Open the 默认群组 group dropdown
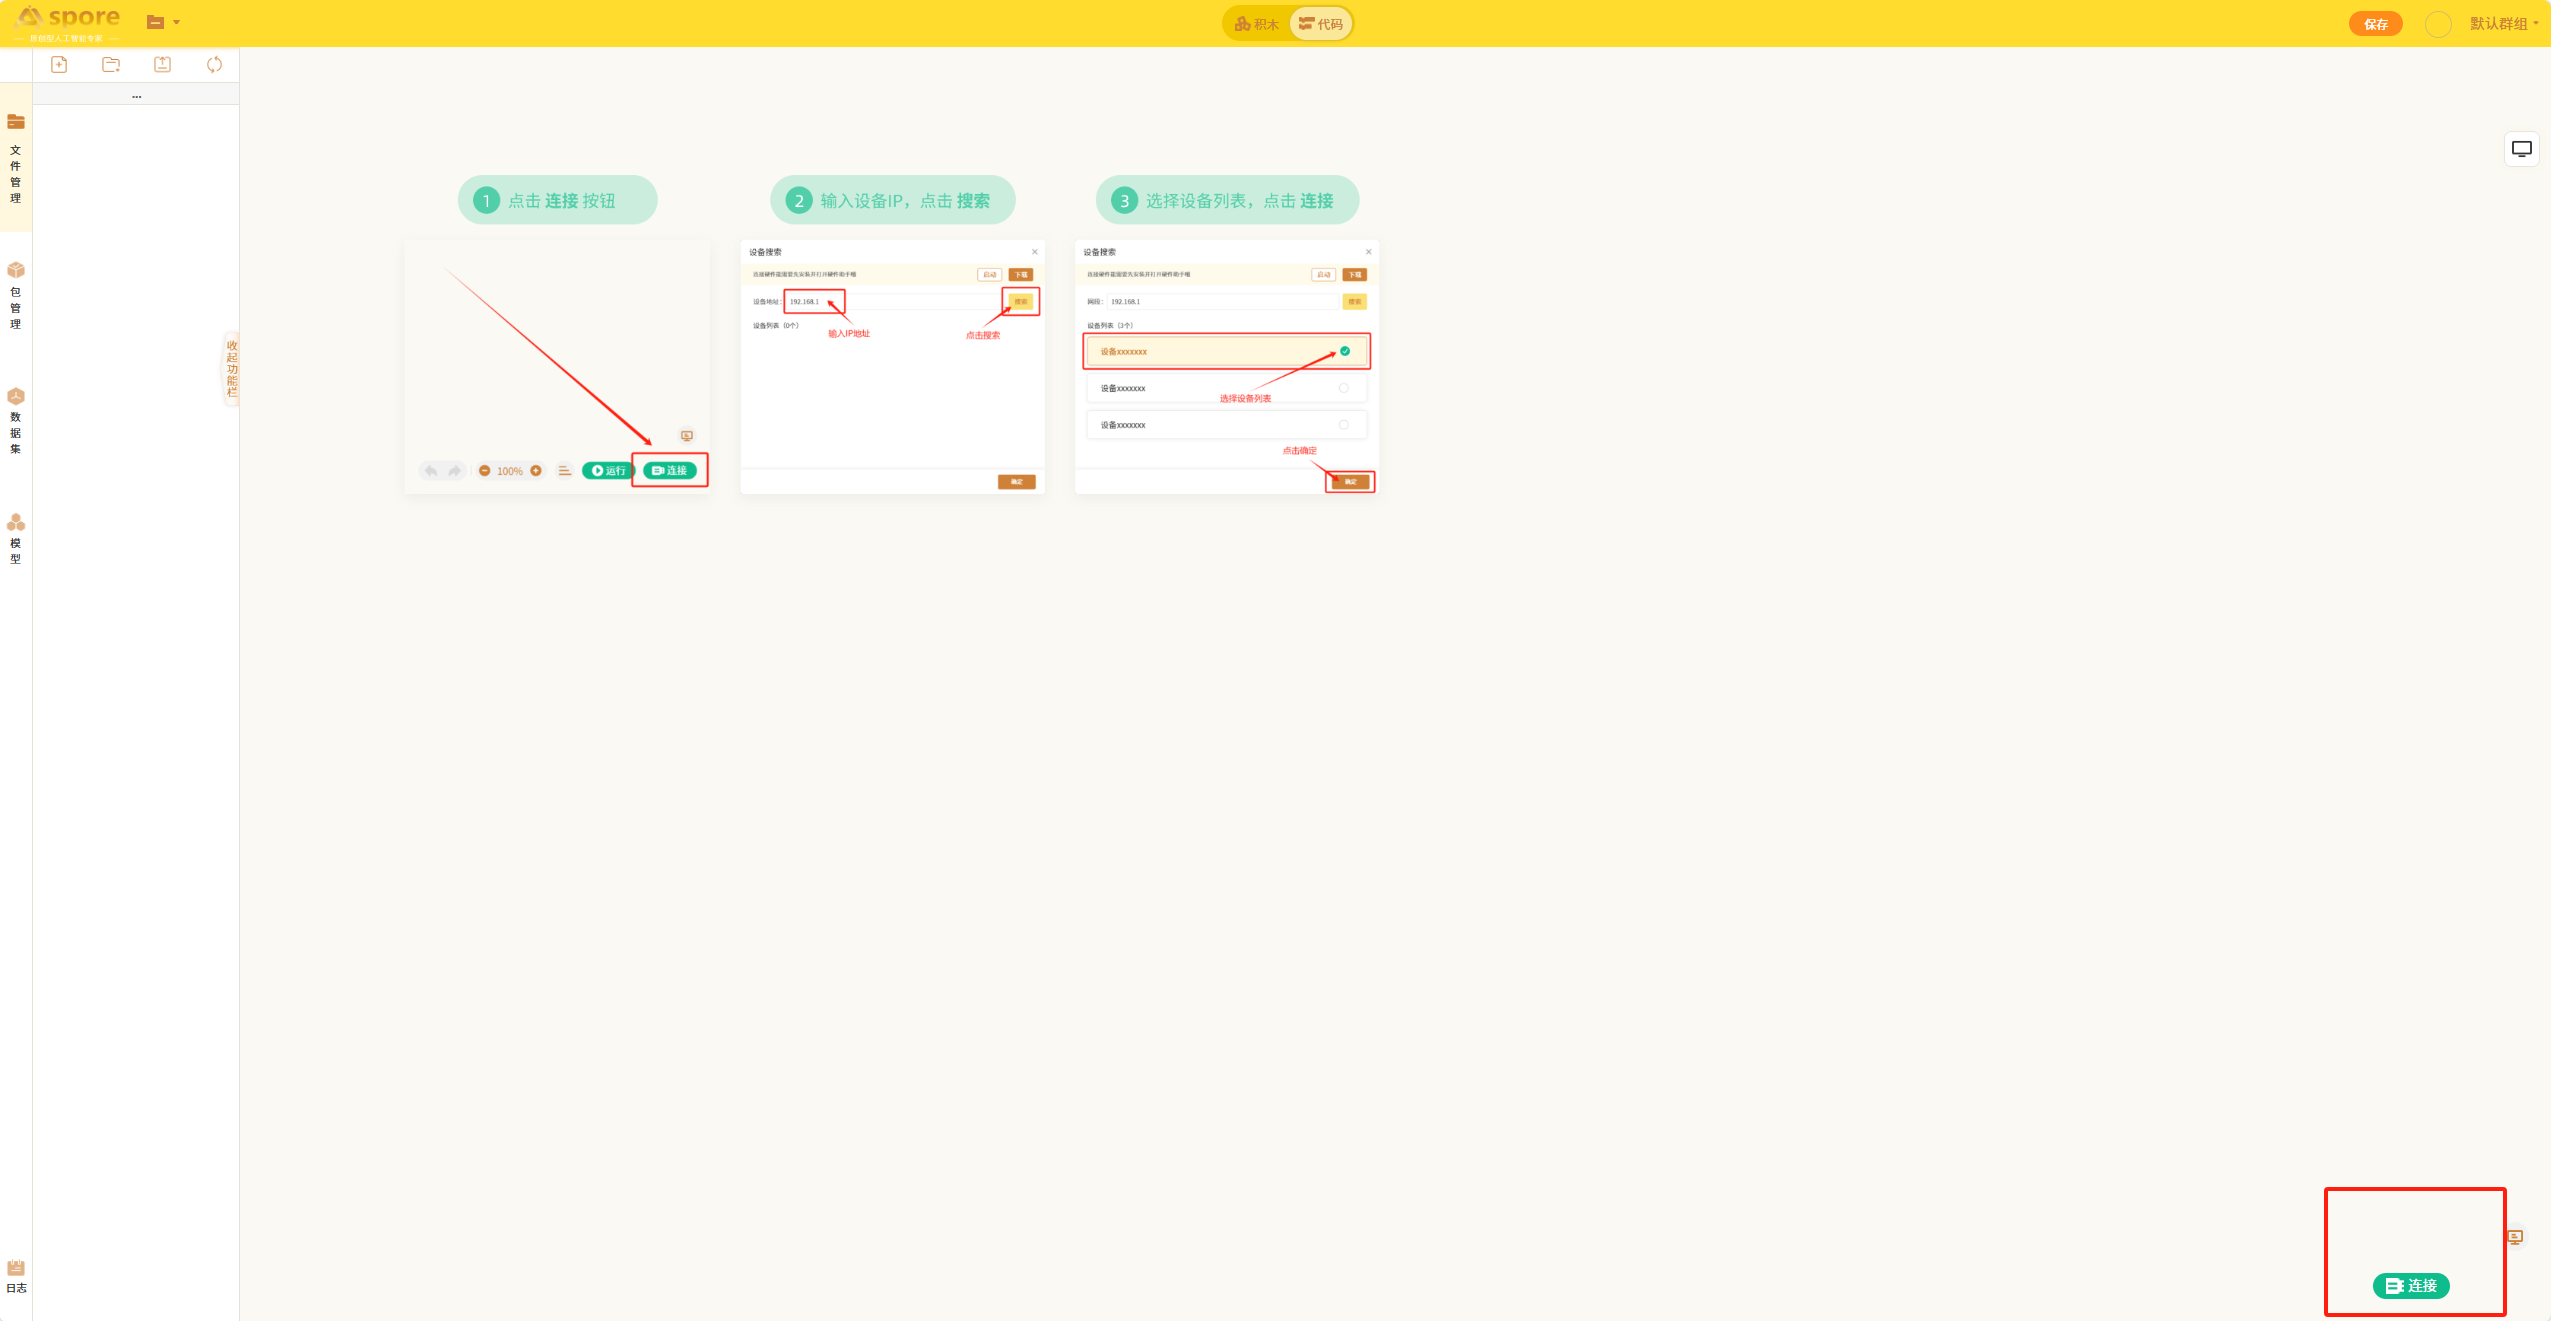Screen dimensions: 2551x1321 [2503, 23]
